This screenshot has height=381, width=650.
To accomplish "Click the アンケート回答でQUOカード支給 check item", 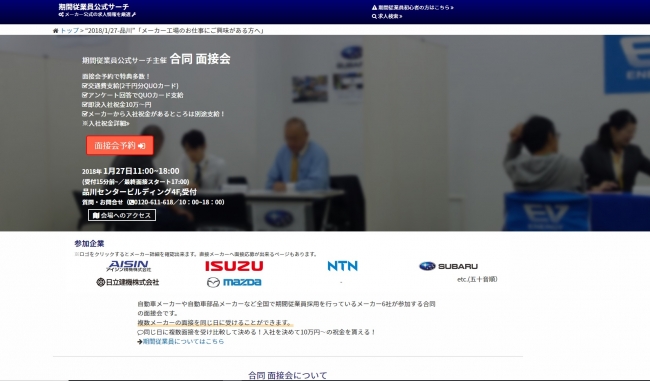I will [133, 95].
